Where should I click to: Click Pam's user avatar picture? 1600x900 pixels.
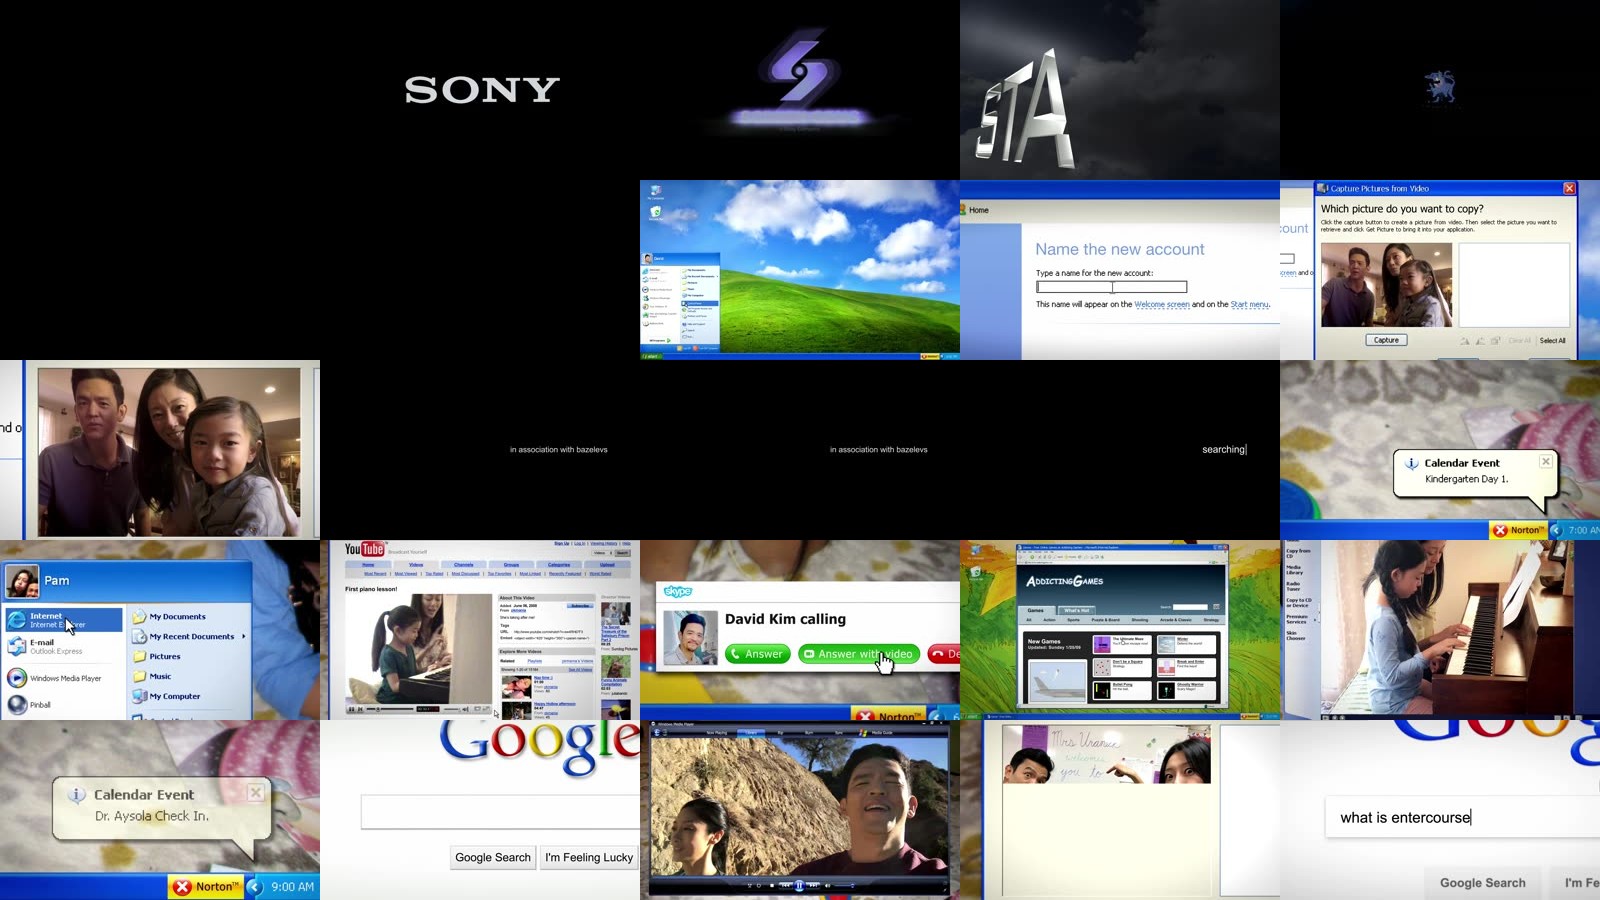tap(21, 581)
